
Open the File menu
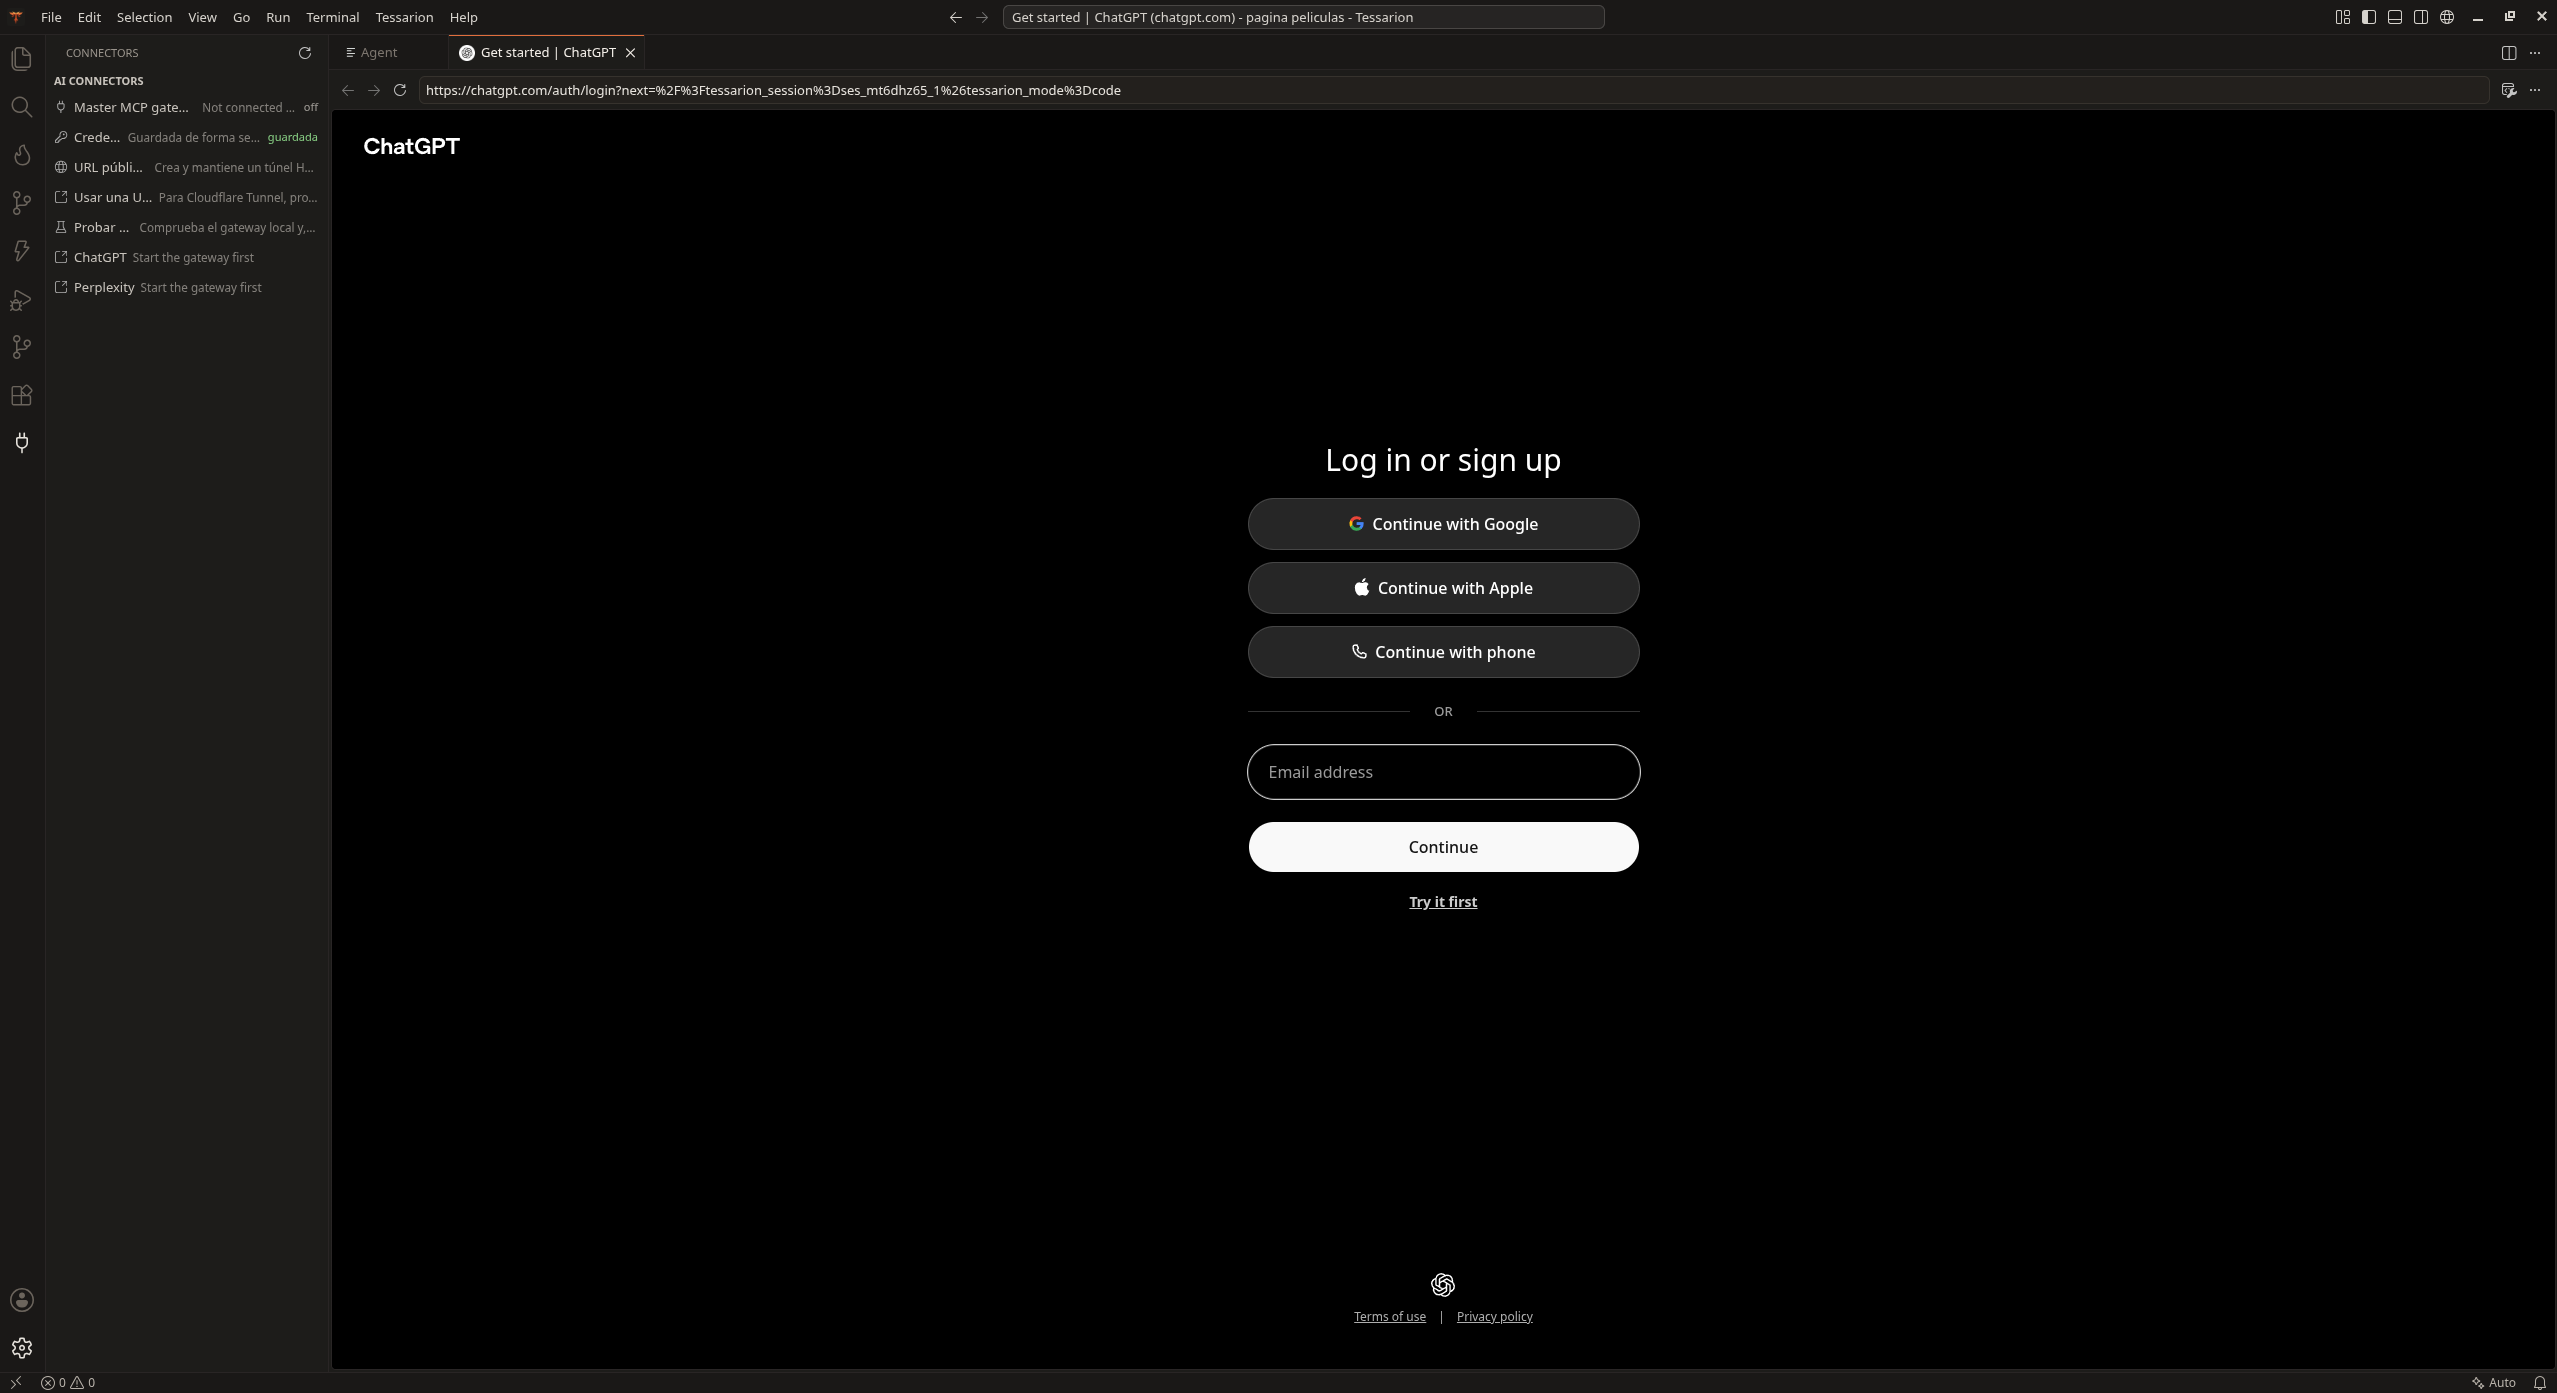click(51, 17)
